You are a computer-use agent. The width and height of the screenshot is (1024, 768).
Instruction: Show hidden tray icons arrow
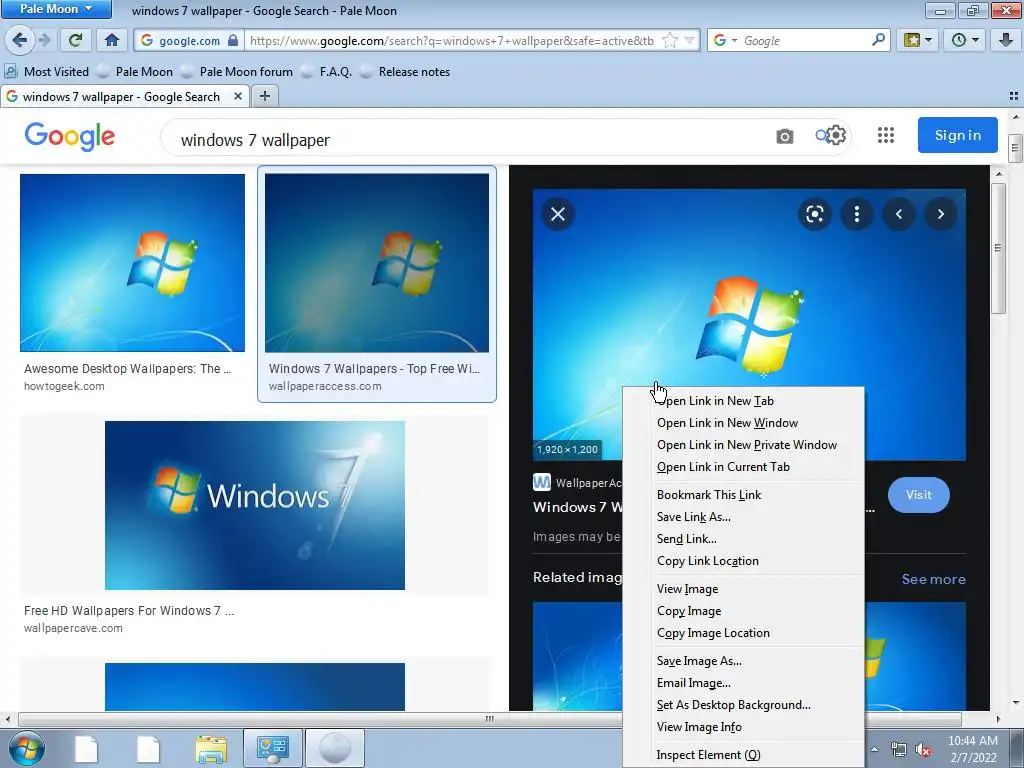coord(874,750)
